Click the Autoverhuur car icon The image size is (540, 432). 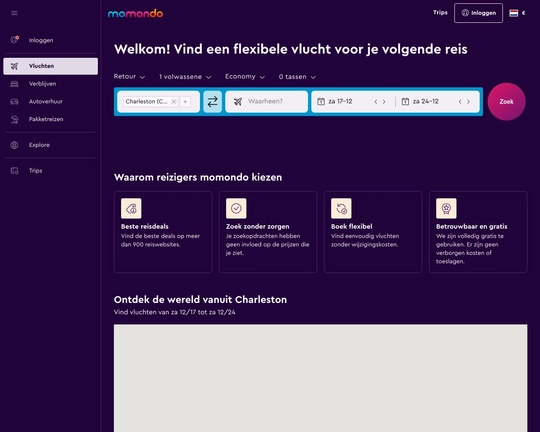pyautogui.click(x=14, y=102)
